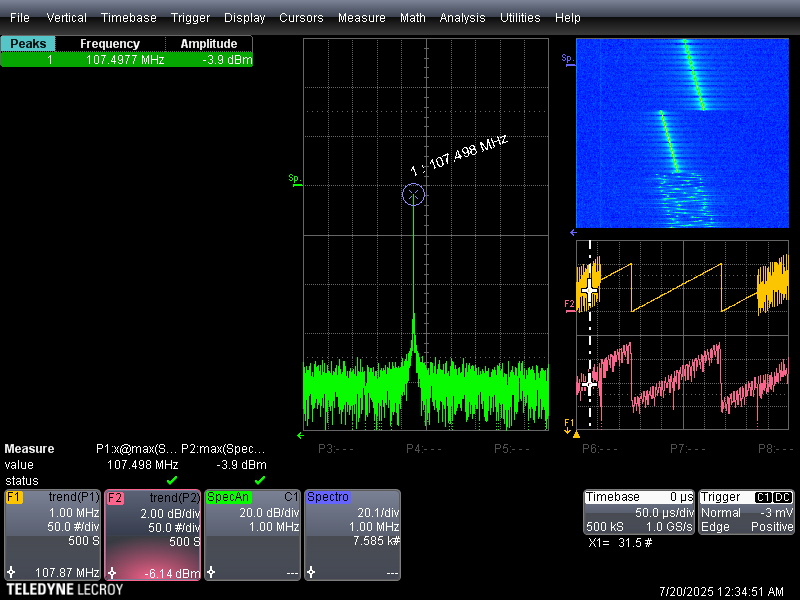Click the orange trigger position triangle
The height and width of the screenshot is (600, 800).
point(577,435)
